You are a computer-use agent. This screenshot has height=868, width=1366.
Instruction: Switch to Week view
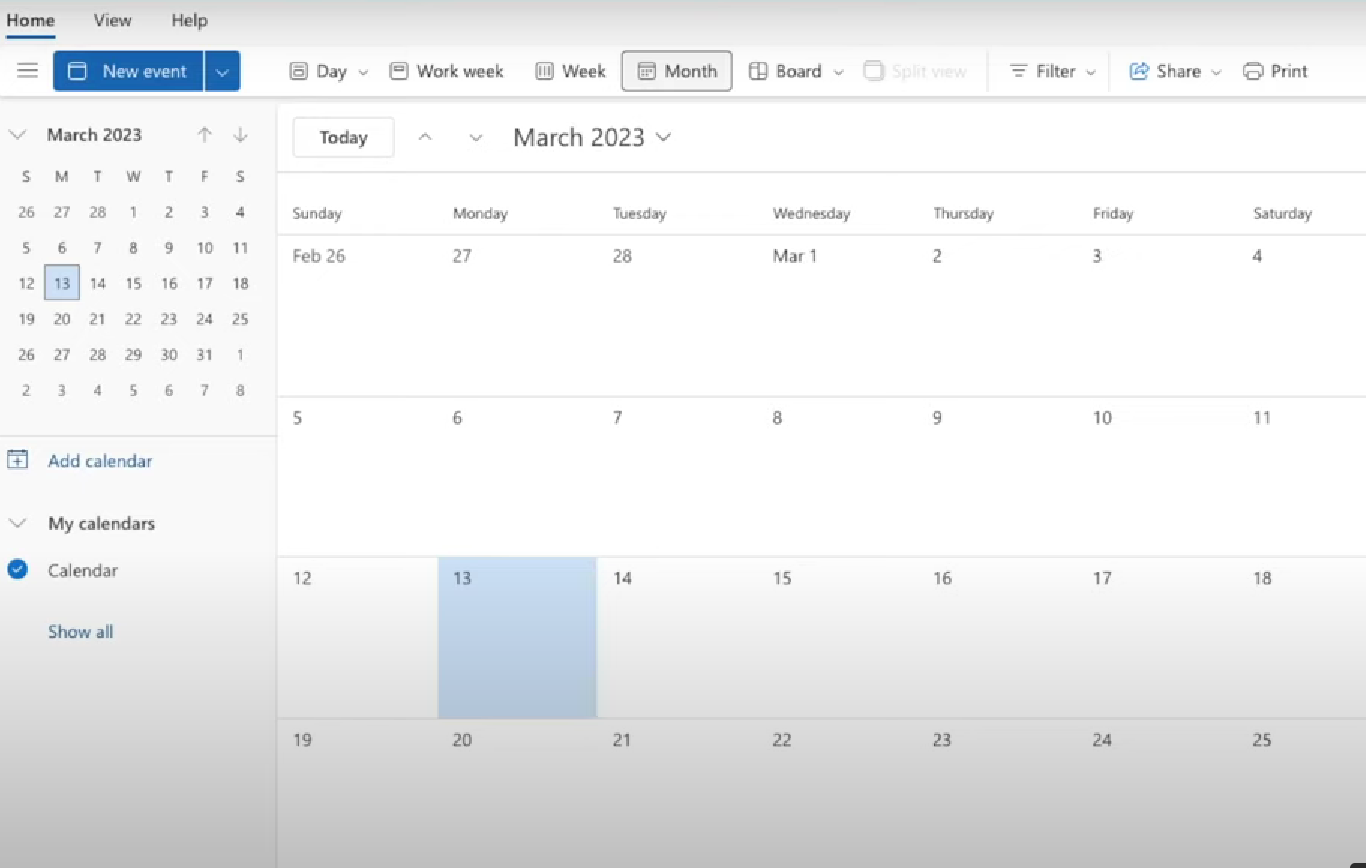[571, 71]
